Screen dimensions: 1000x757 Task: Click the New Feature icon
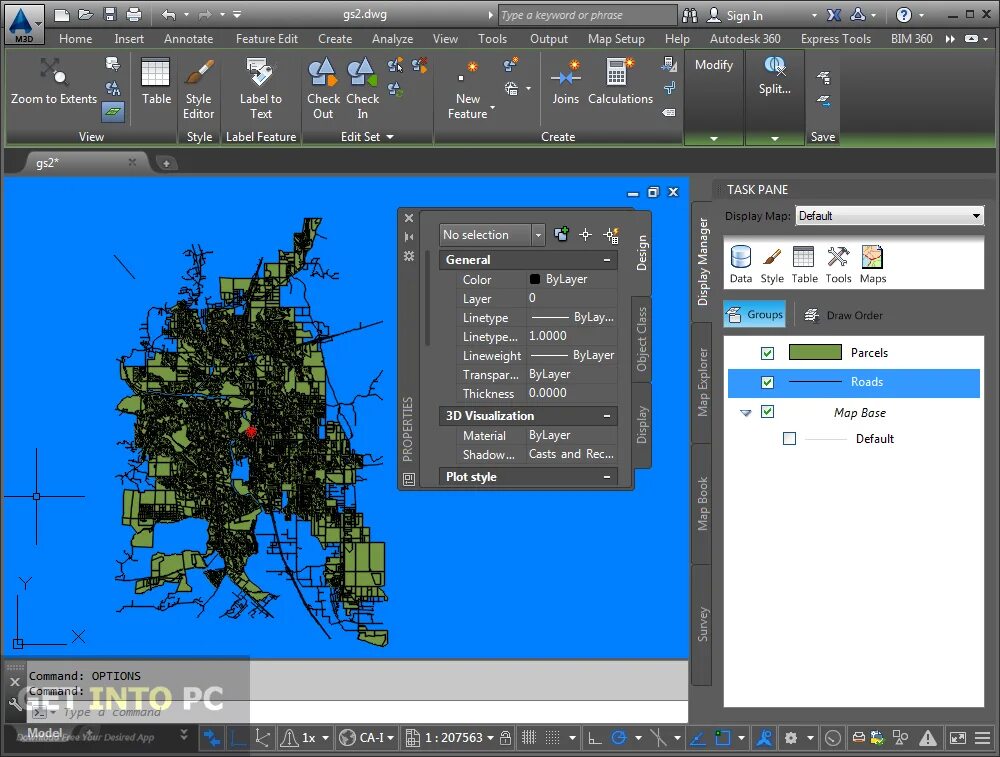pos(467,75)
